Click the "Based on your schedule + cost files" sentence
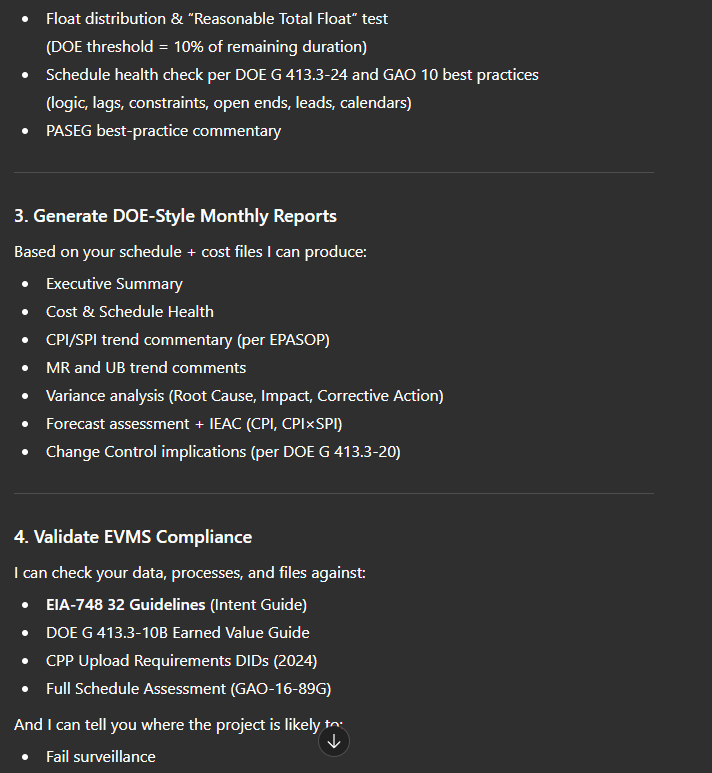 [190, 252]
